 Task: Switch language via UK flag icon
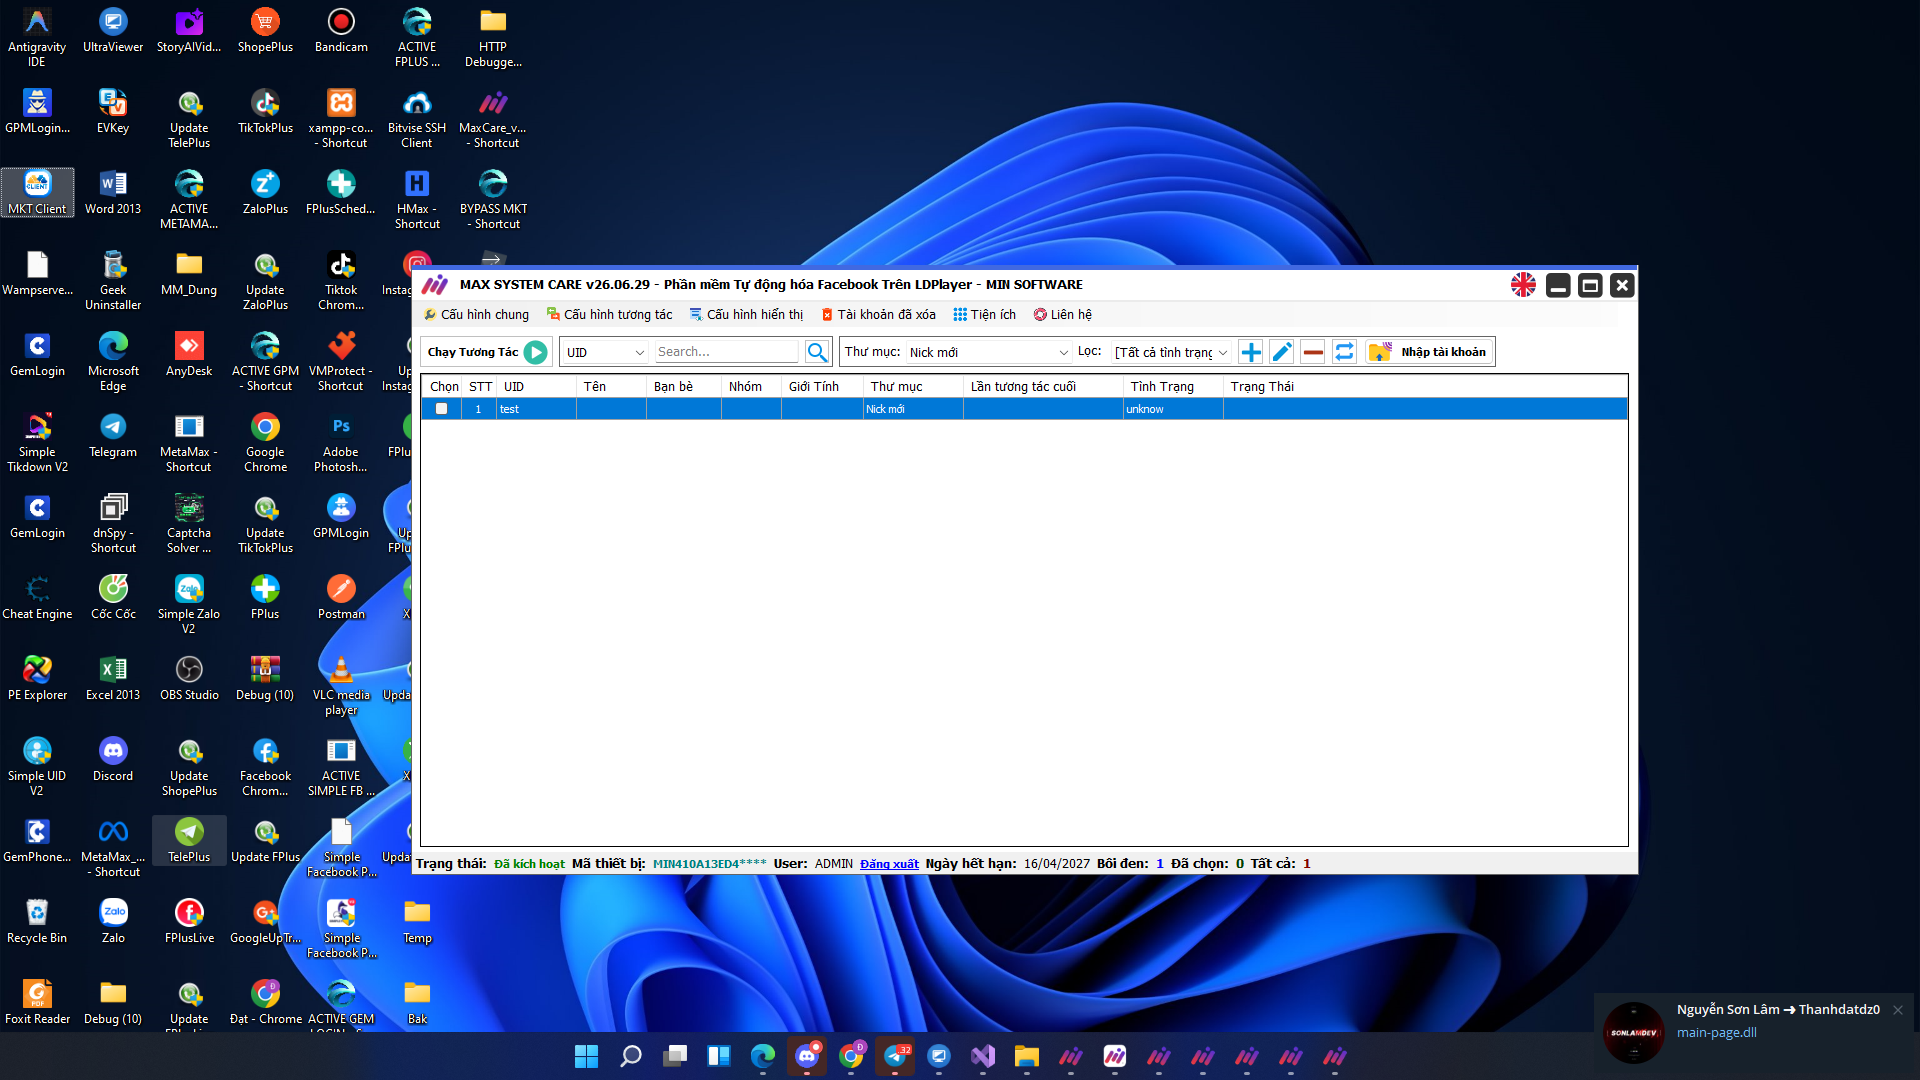click(1523, 285)
